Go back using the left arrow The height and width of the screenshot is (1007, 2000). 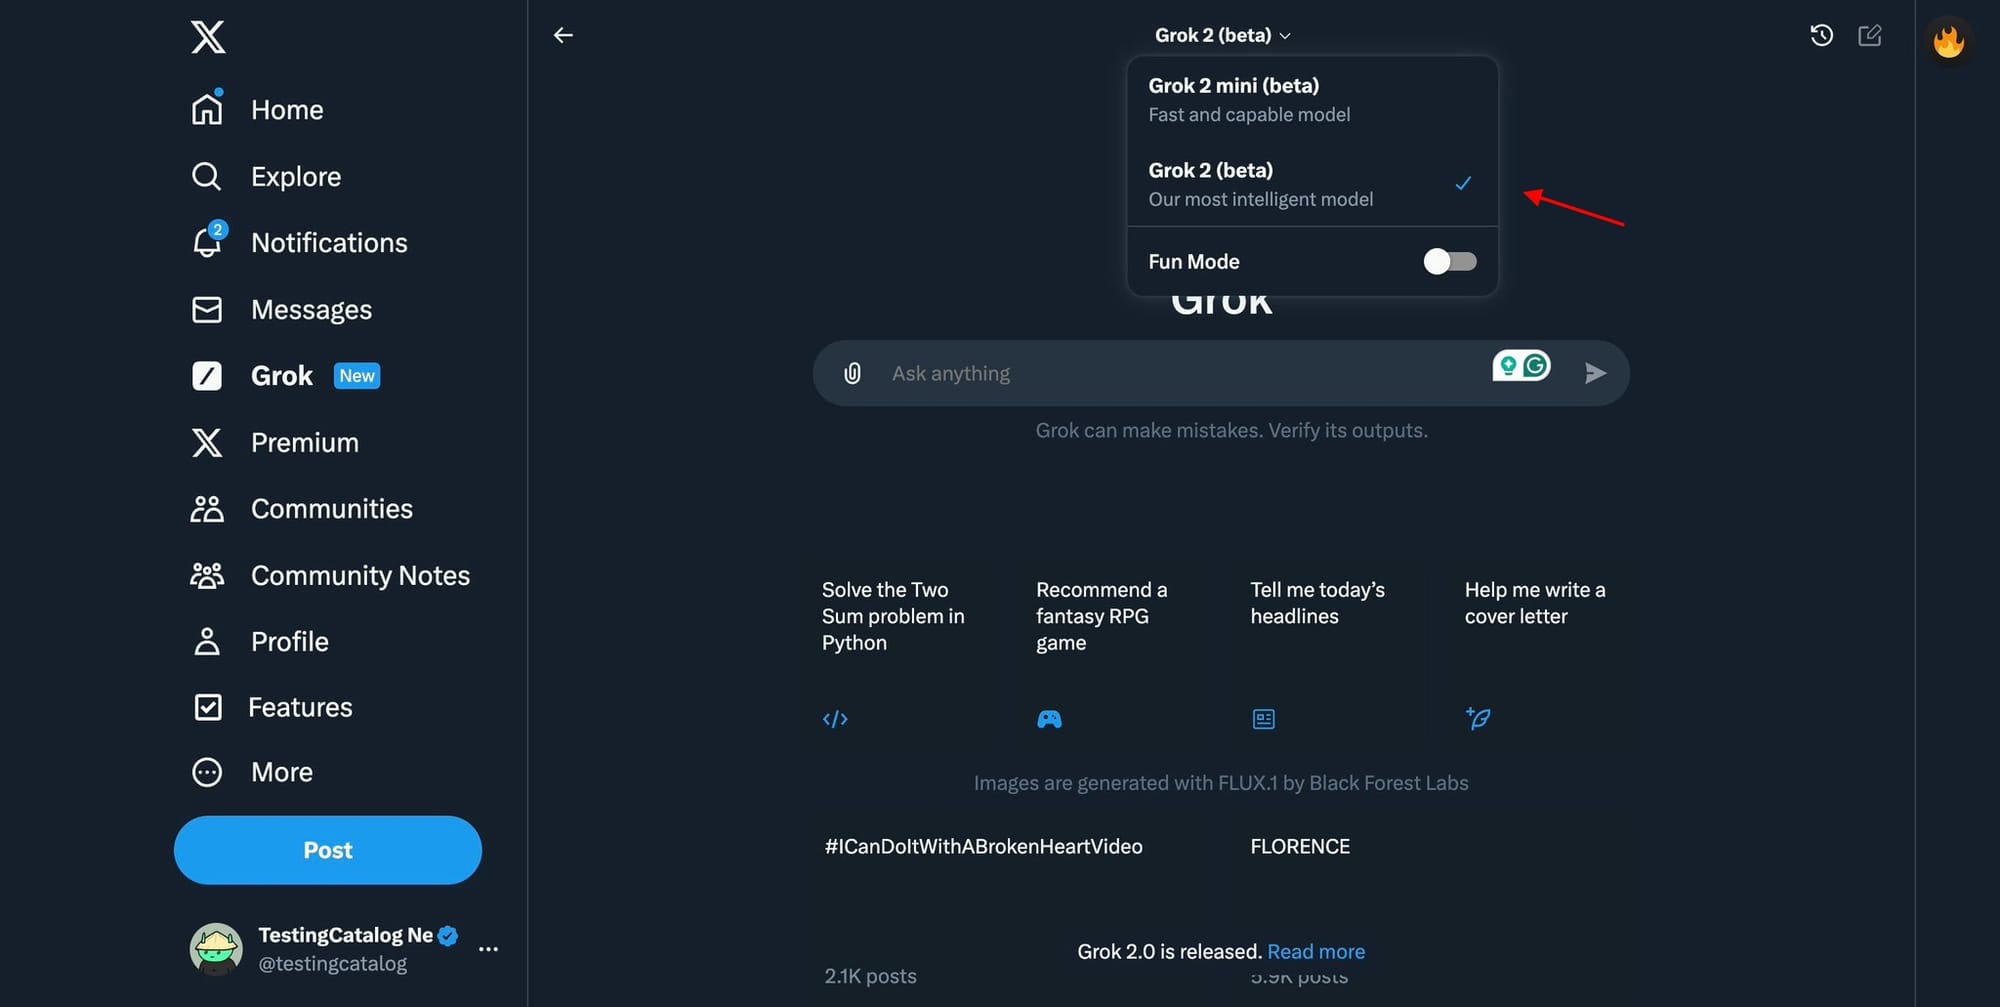tap(563, 35)
